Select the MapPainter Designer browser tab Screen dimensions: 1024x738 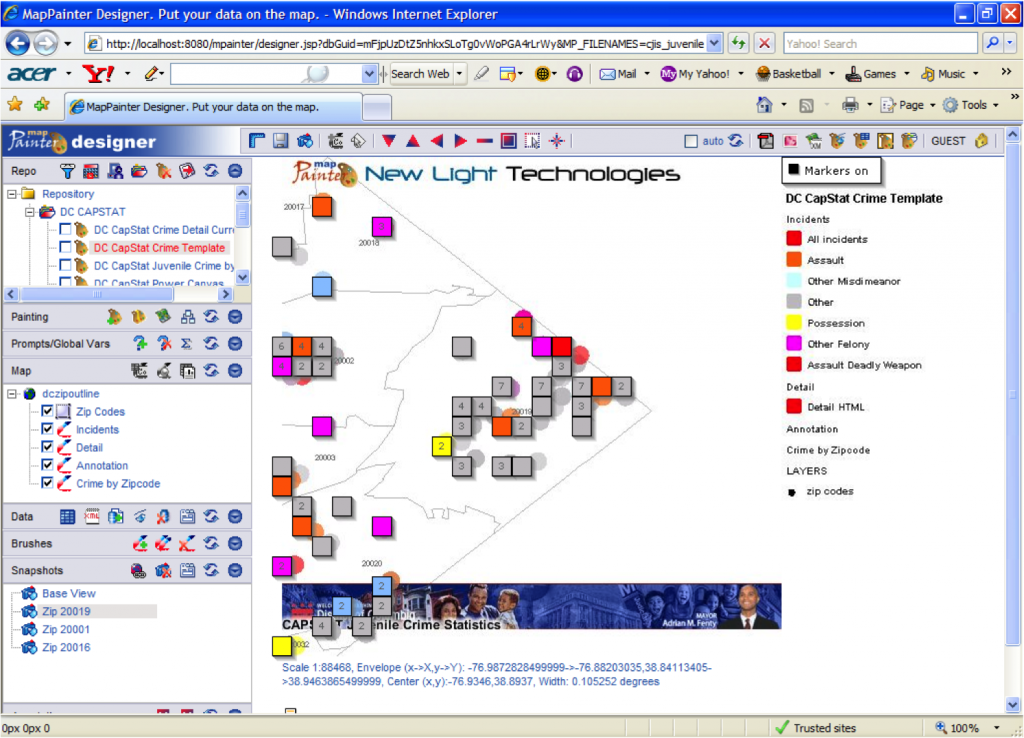pyautogui.click(x=213, y=106)
